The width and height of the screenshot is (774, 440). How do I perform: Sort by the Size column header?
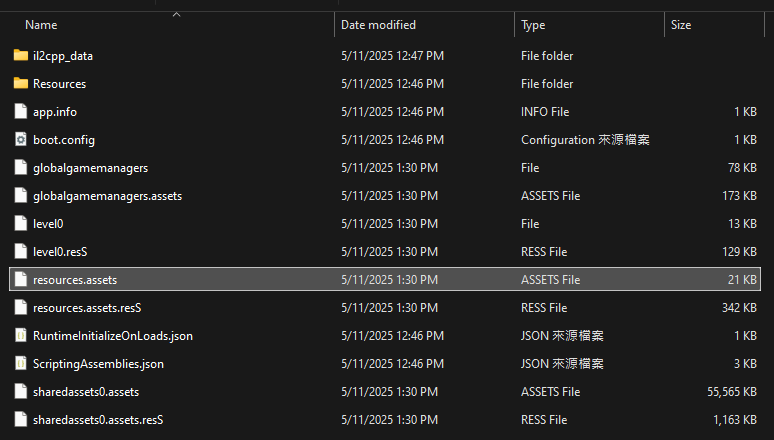pyautogui.click(x=681, y=25)
